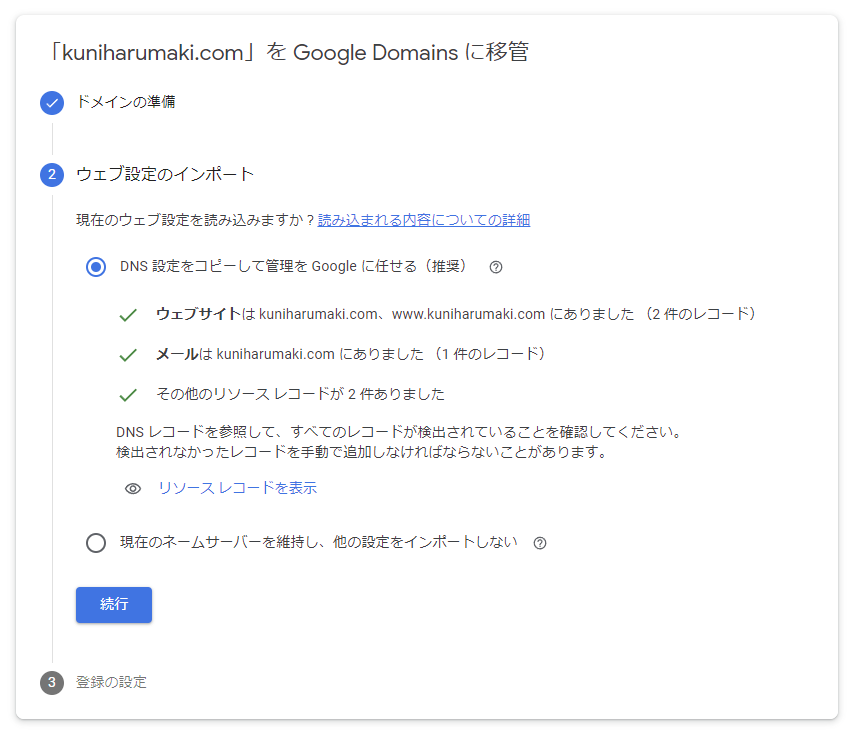Click the step 2 number badge
Viewport: 852px width, 739px height.
pyautogui.click(x=52, y=174)
